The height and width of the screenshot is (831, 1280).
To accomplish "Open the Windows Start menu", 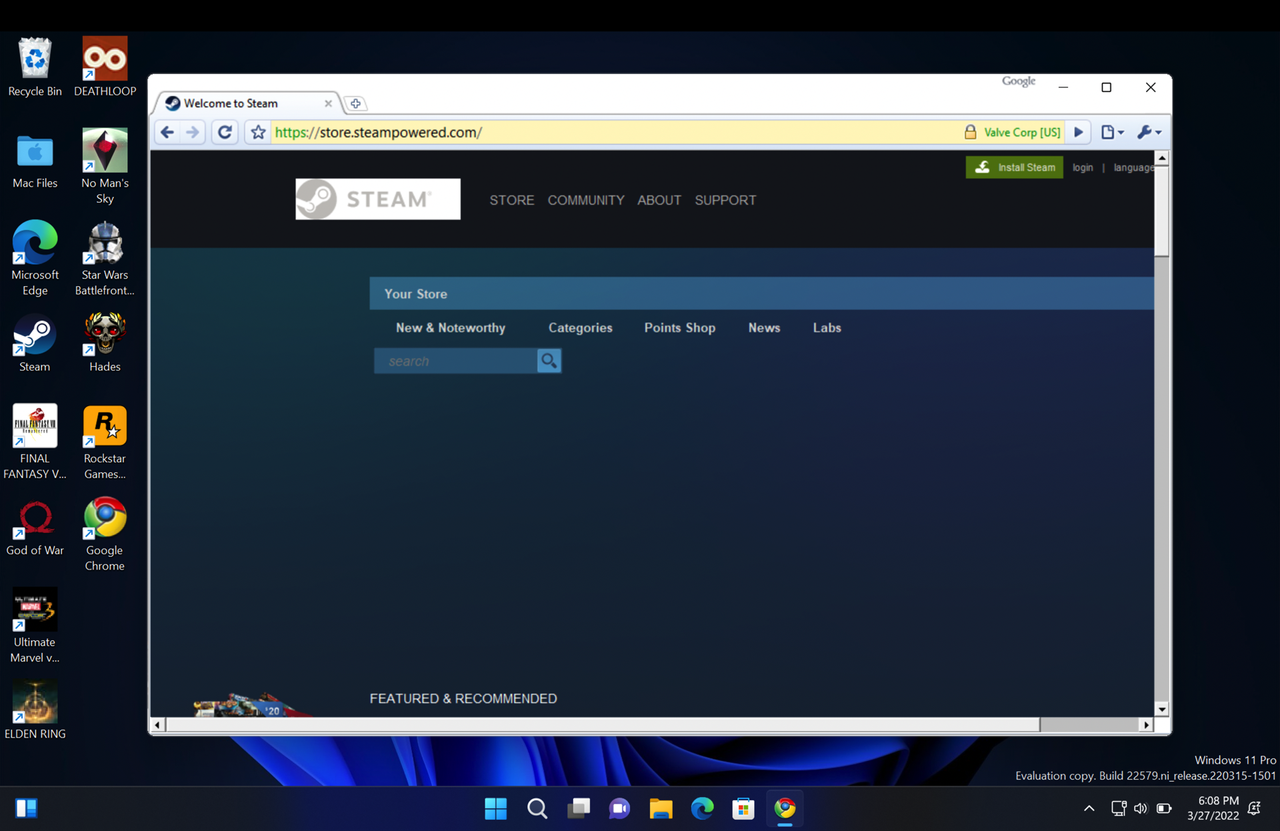I will 496,808.
